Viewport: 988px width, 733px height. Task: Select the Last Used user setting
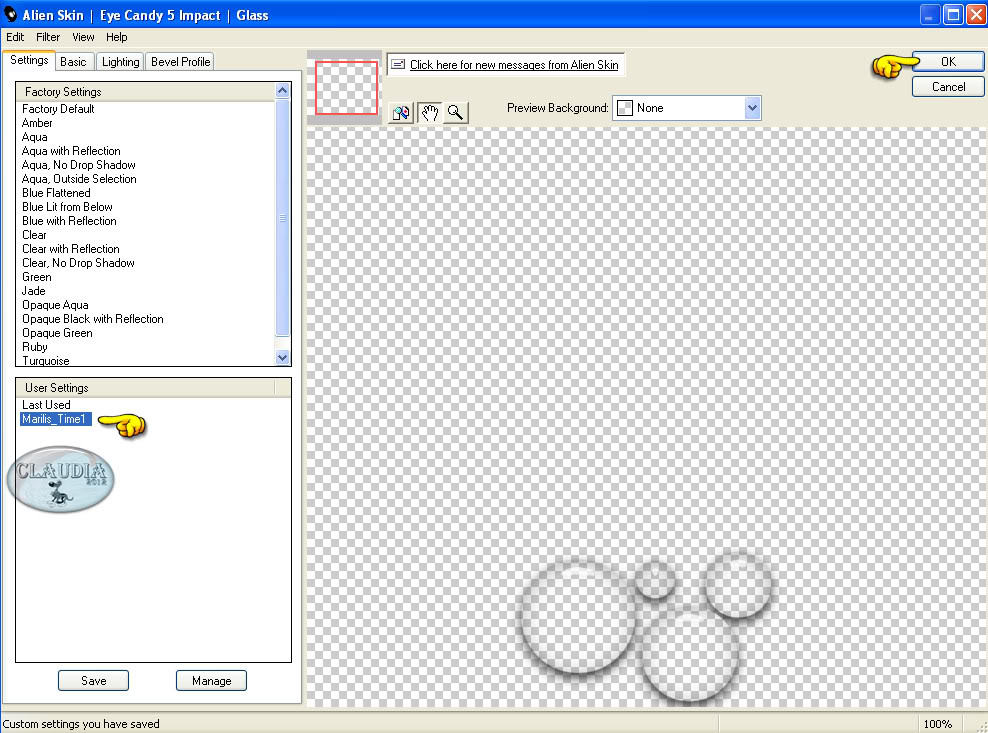46,405
